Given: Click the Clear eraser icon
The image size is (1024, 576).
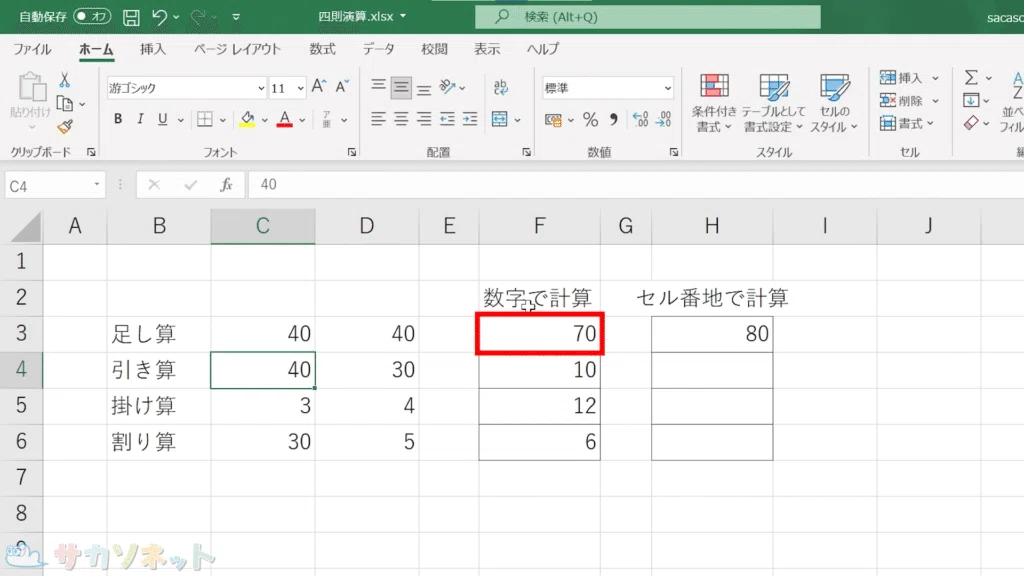Looking at the screenshot, I should point(971,123).
